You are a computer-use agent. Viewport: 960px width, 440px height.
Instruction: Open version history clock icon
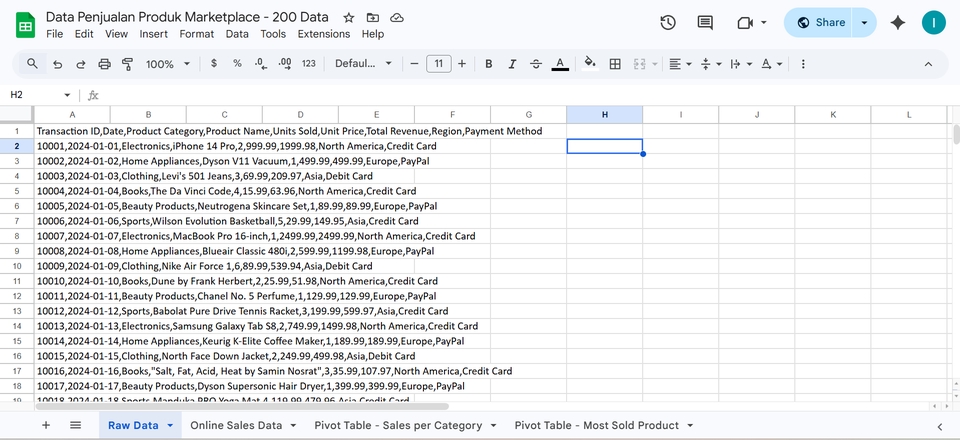point(668,23)
